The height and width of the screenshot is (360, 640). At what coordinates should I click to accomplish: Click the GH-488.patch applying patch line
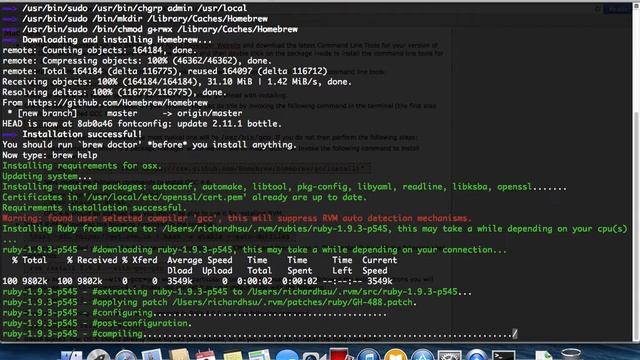tap(209, 302)
